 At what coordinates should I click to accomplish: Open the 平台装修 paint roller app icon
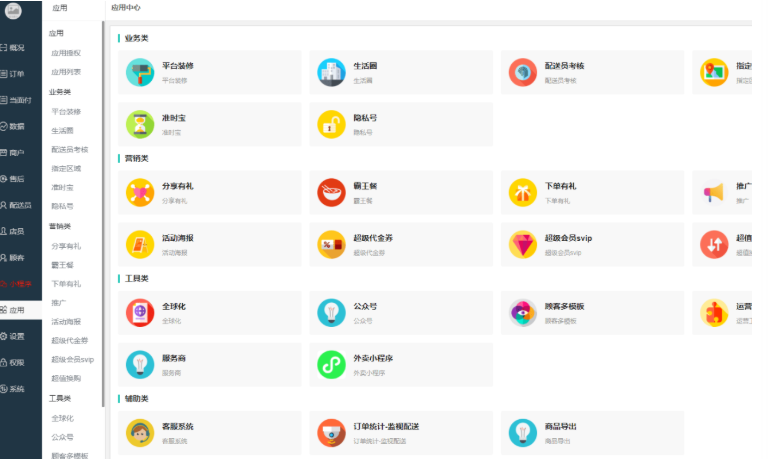(x=140, y=72)
